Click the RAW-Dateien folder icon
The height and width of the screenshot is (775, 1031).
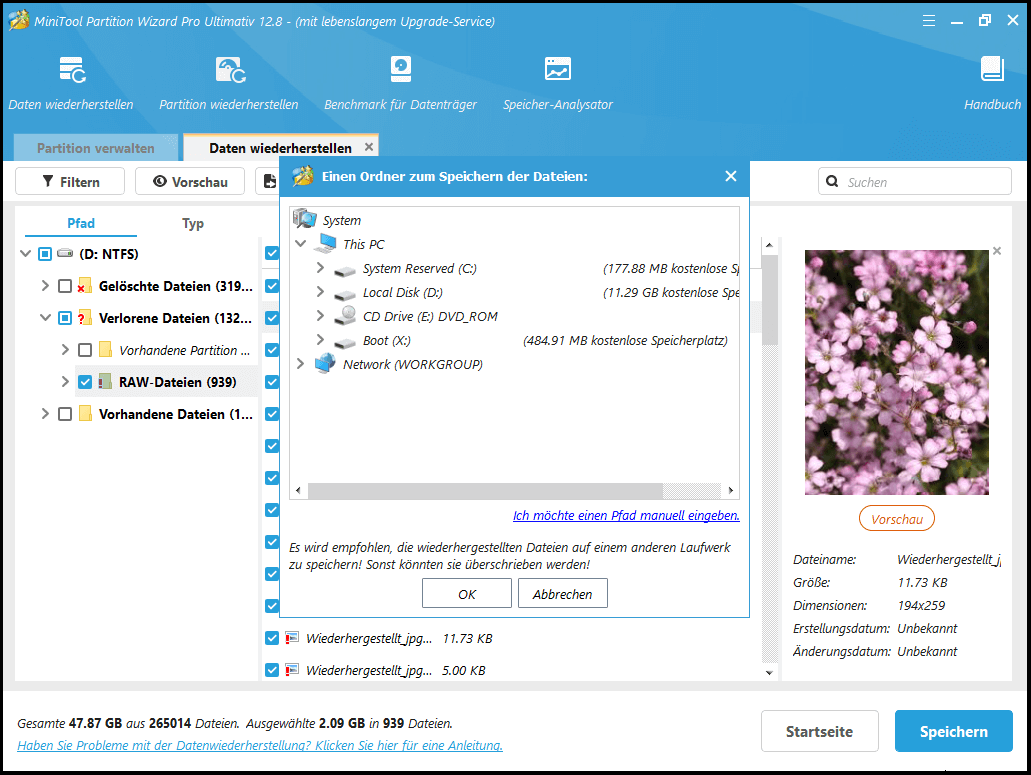click(105, 382)
